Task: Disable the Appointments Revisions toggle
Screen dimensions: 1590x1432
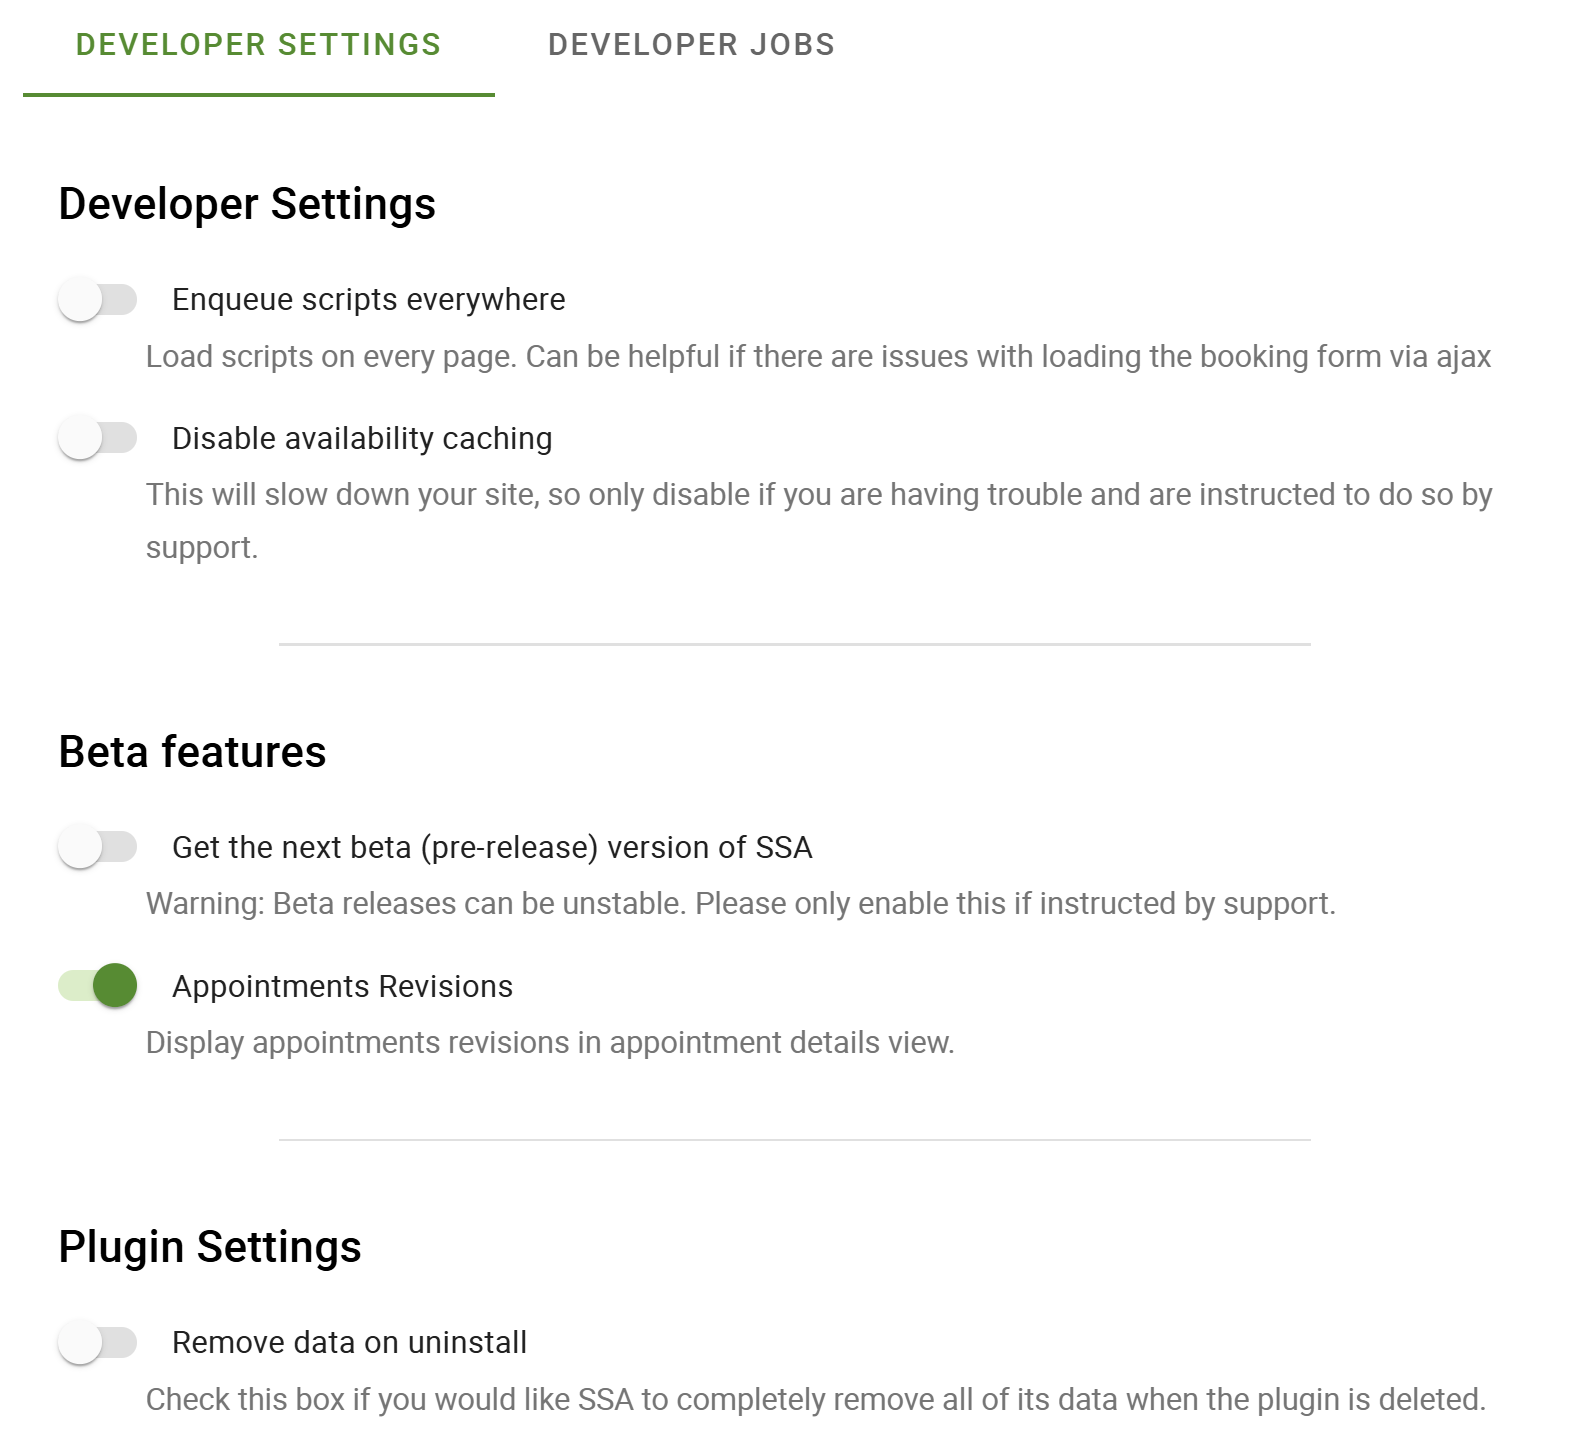Action: click(x=99, y=985)
